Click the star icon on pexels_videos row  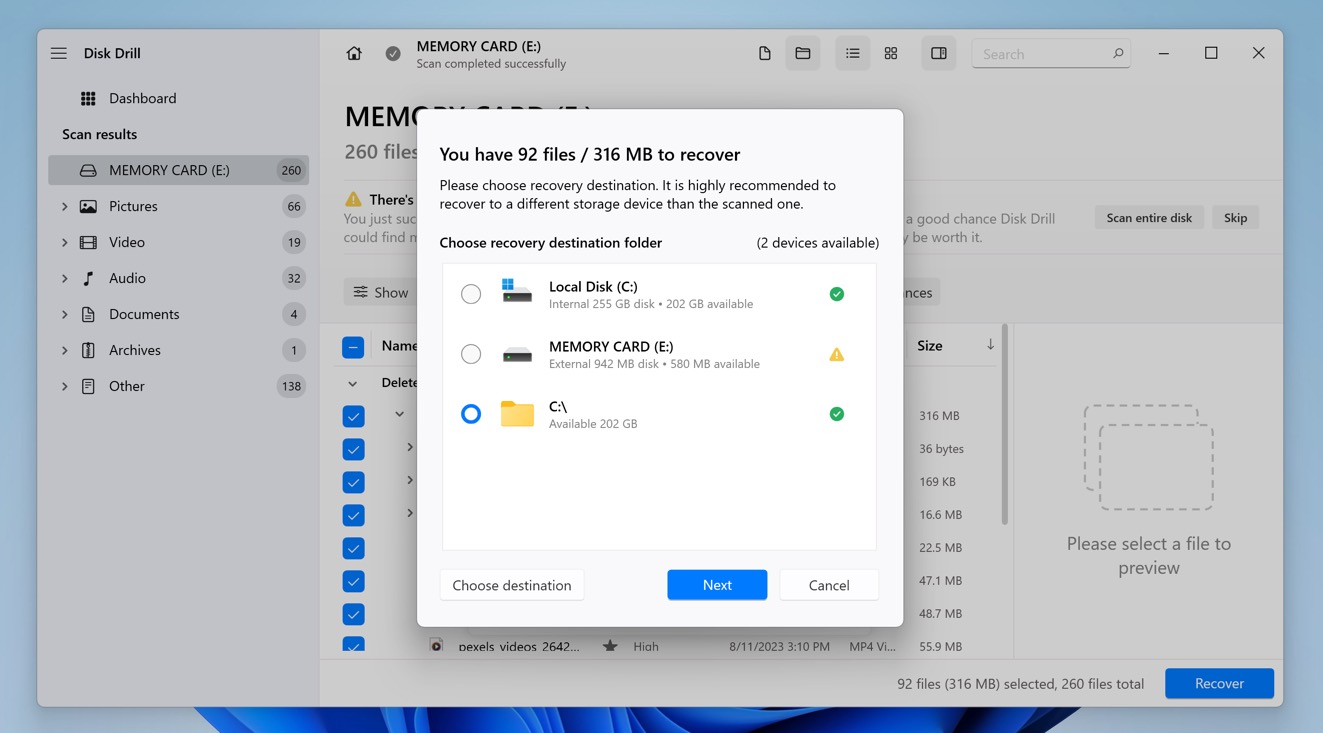click(610, 646)
